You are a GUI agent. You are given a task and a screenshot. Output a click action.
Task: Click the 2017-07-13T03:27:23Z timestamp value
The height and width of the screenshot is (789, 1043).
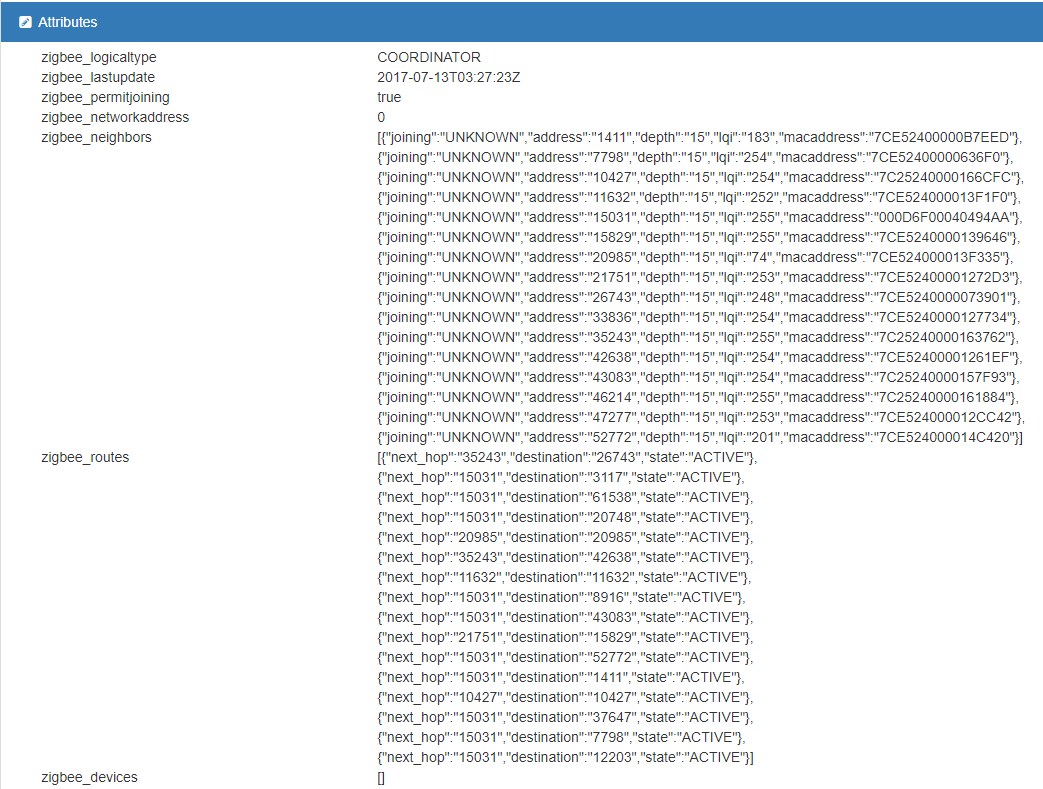click(450, 77)
